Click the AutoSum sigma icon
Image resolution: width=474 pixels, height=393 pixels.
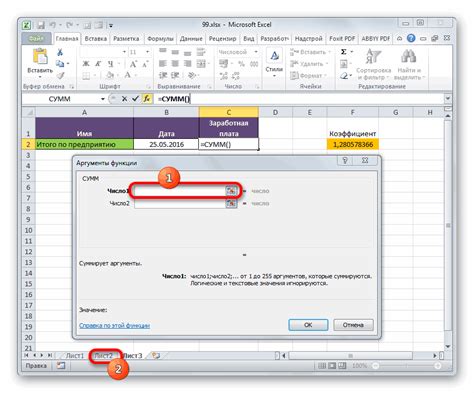[344, 52]
